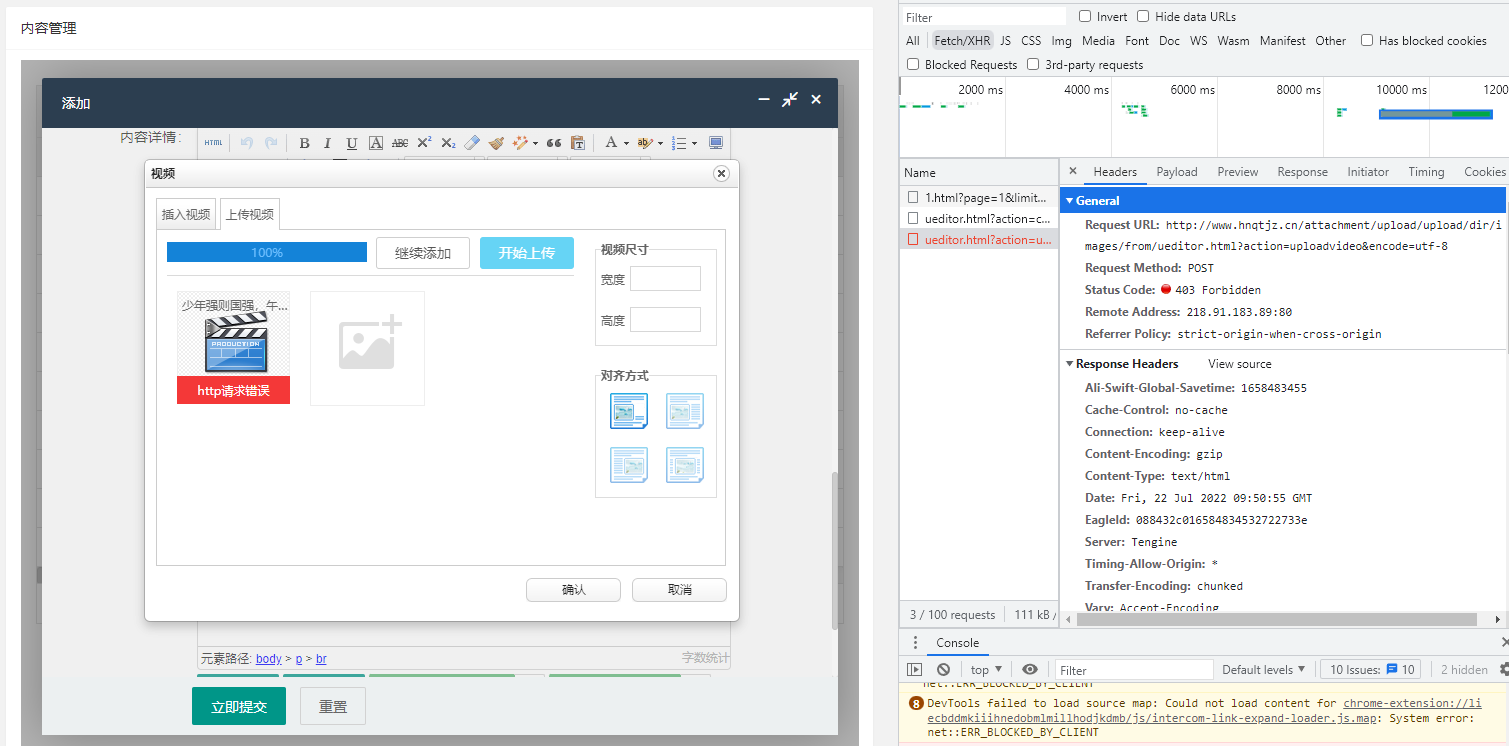Toggle bold formatting in the editor
1509x746 pixels.
tap(304, 143)
